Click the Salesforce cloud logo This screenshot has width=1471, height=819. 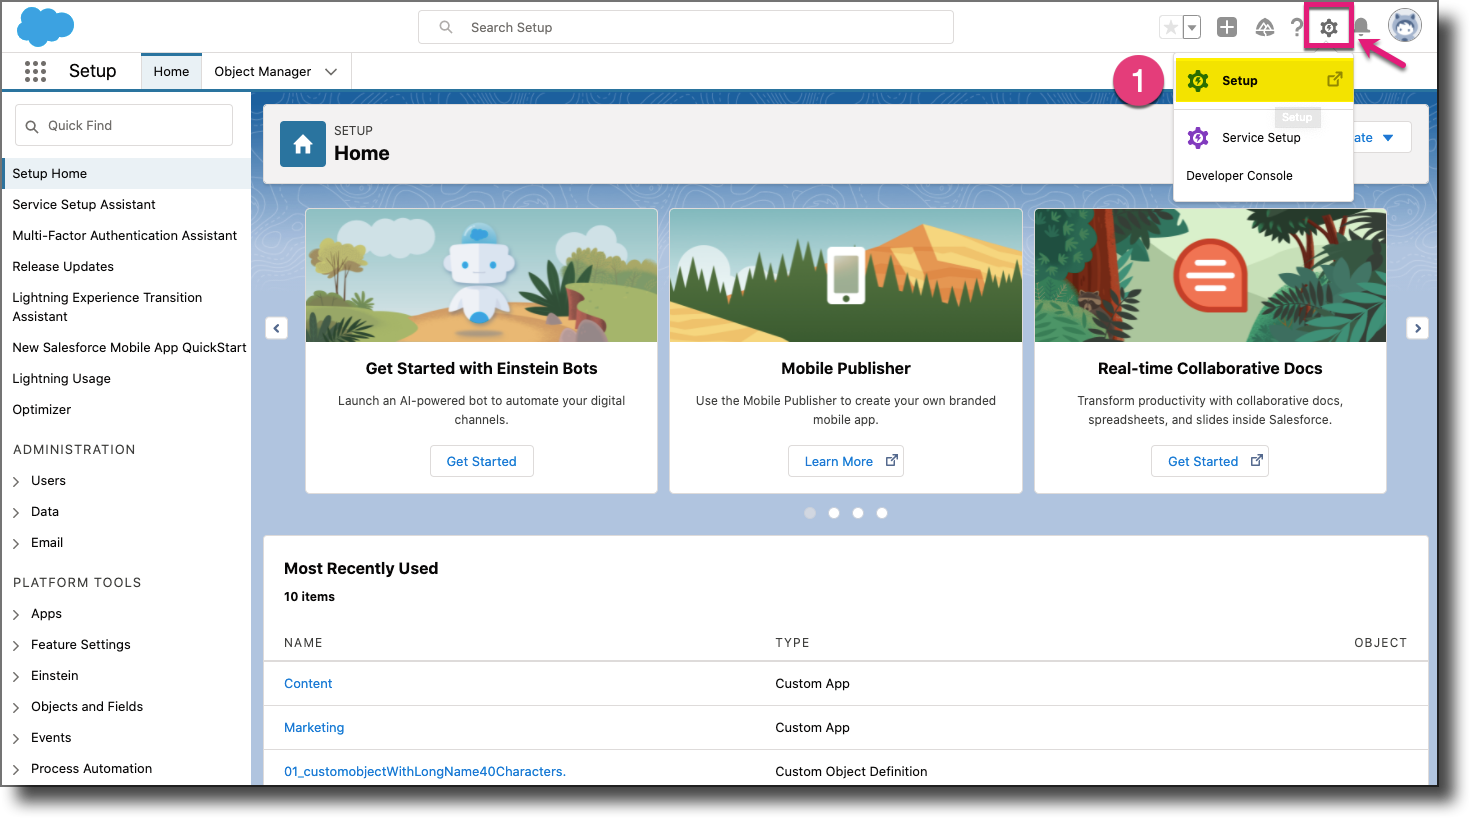pos(45,27)
